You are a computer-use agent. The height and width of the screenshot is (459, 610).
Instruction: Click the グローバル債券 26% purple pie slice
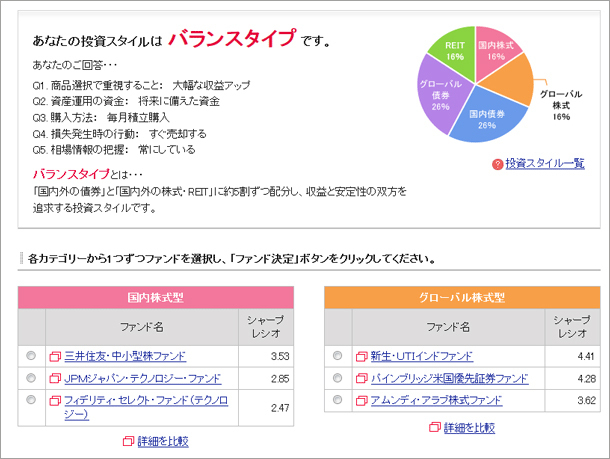(x=440, y=95)
